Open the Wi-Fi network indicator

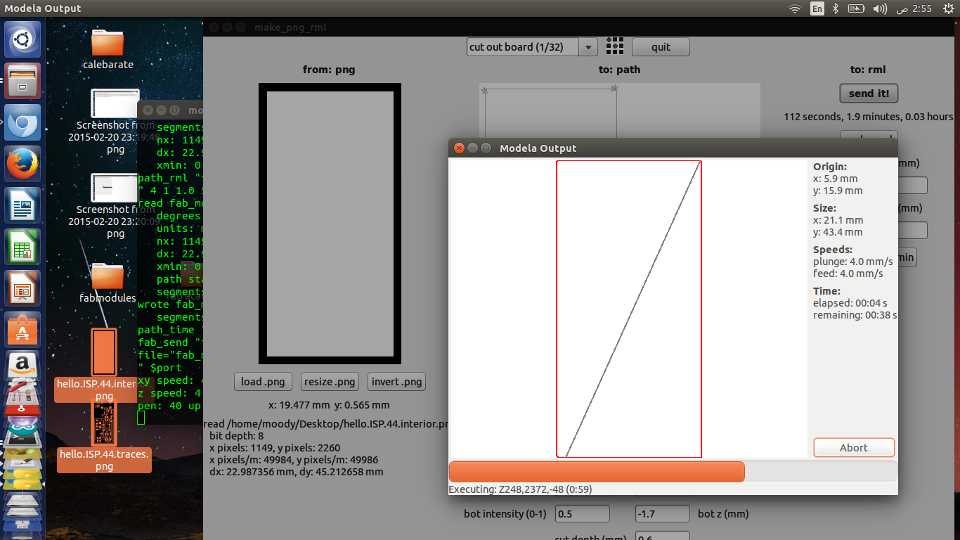click(794, 9)
